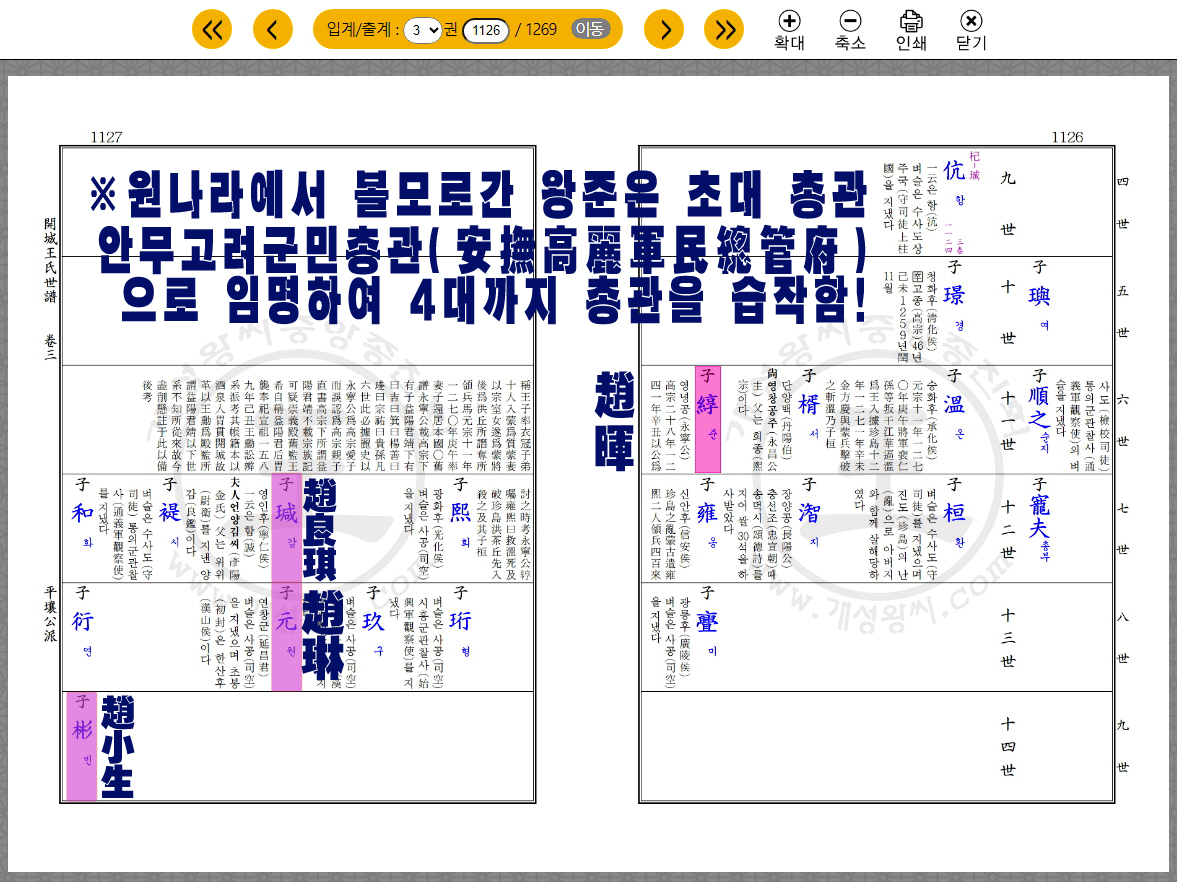This screenshot has height=882, width=1177.
Task: Jump to the last page with double-right arrows
Action: coord(724,30)
